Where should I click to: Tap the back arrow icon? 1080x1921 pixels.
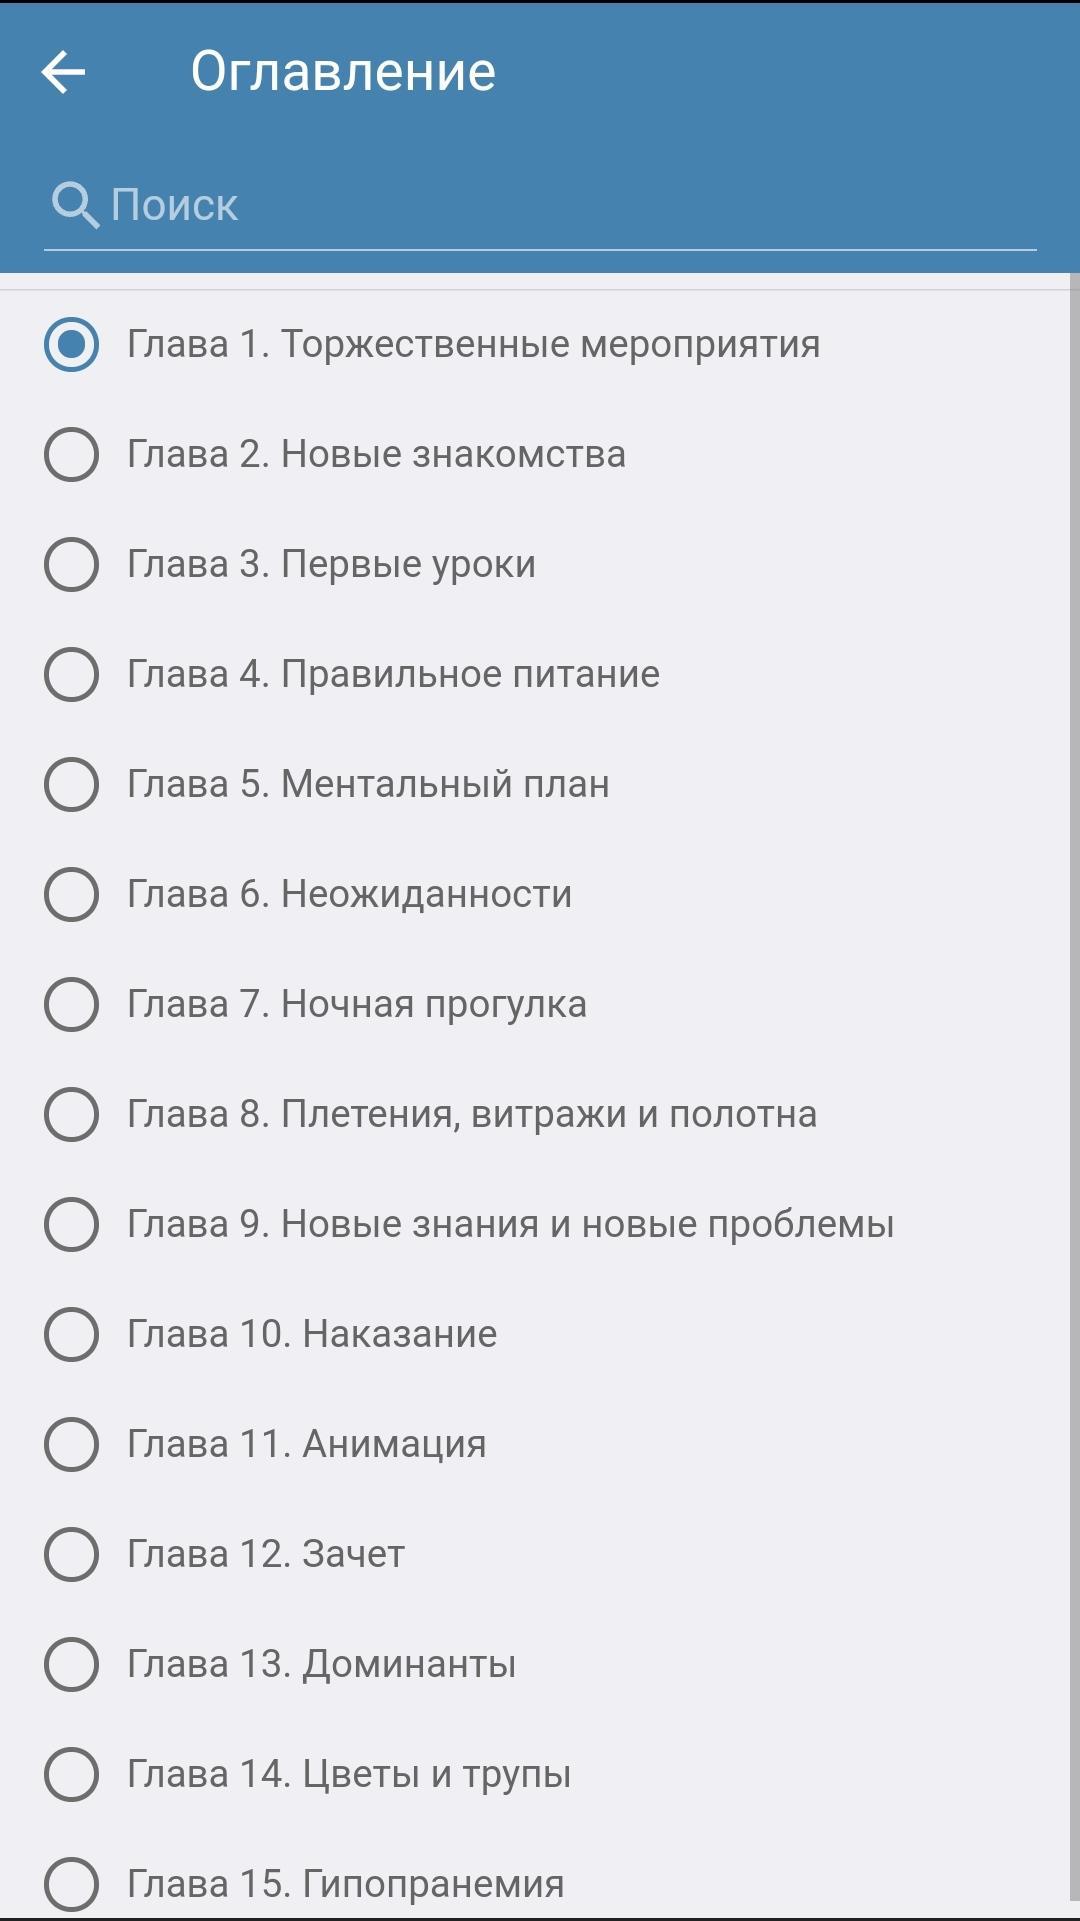click(64, 72)
